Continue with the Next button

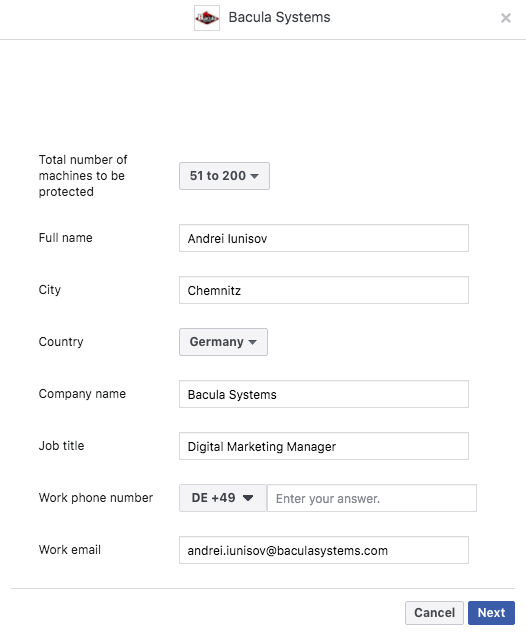click(x=491, y=613)
